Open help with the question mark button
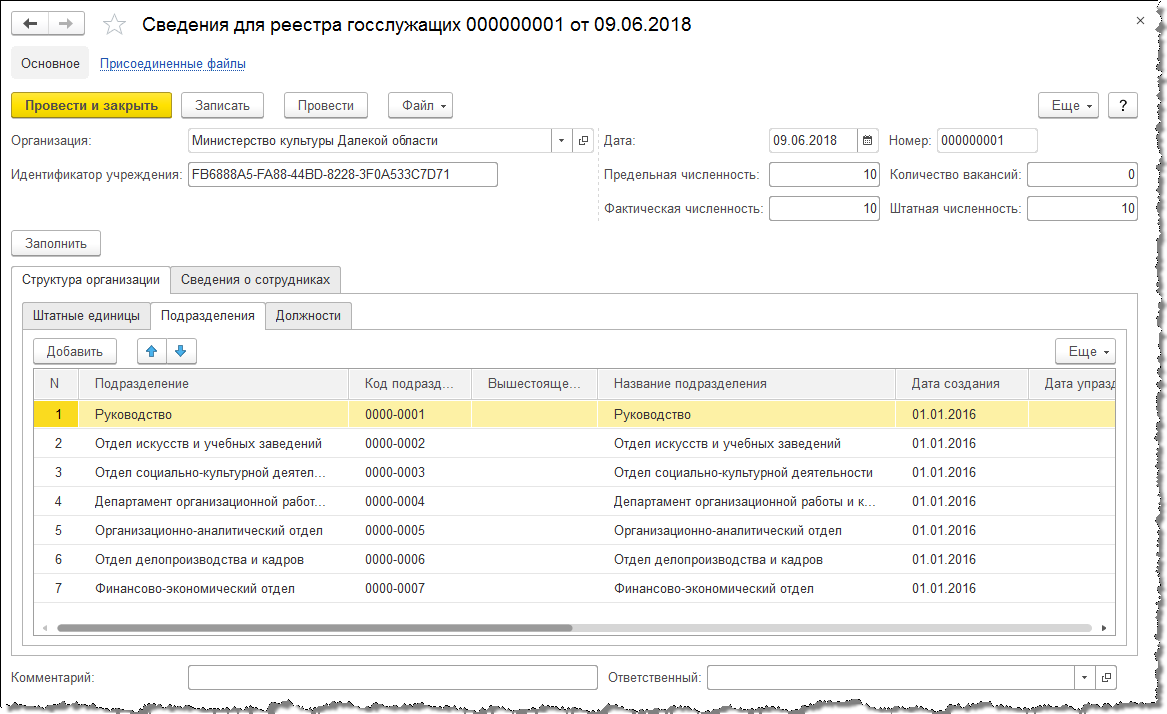This screenshot has height=714, width=1167. [1123, 106]
